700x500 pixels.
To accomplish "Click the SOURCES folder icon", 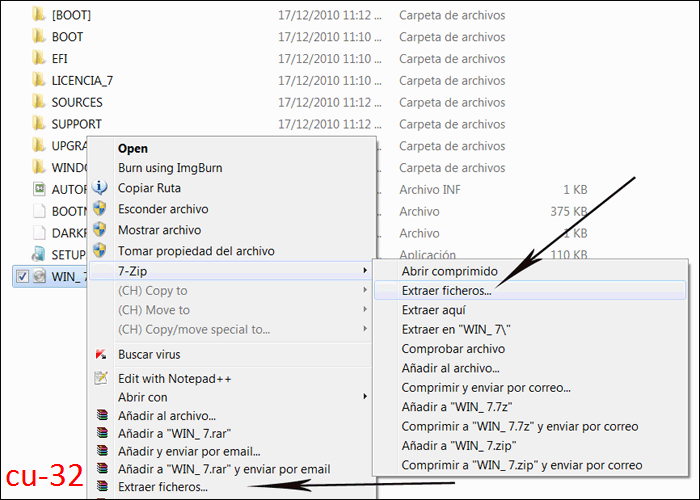I will pyautogui.click(x=39, y=102).
